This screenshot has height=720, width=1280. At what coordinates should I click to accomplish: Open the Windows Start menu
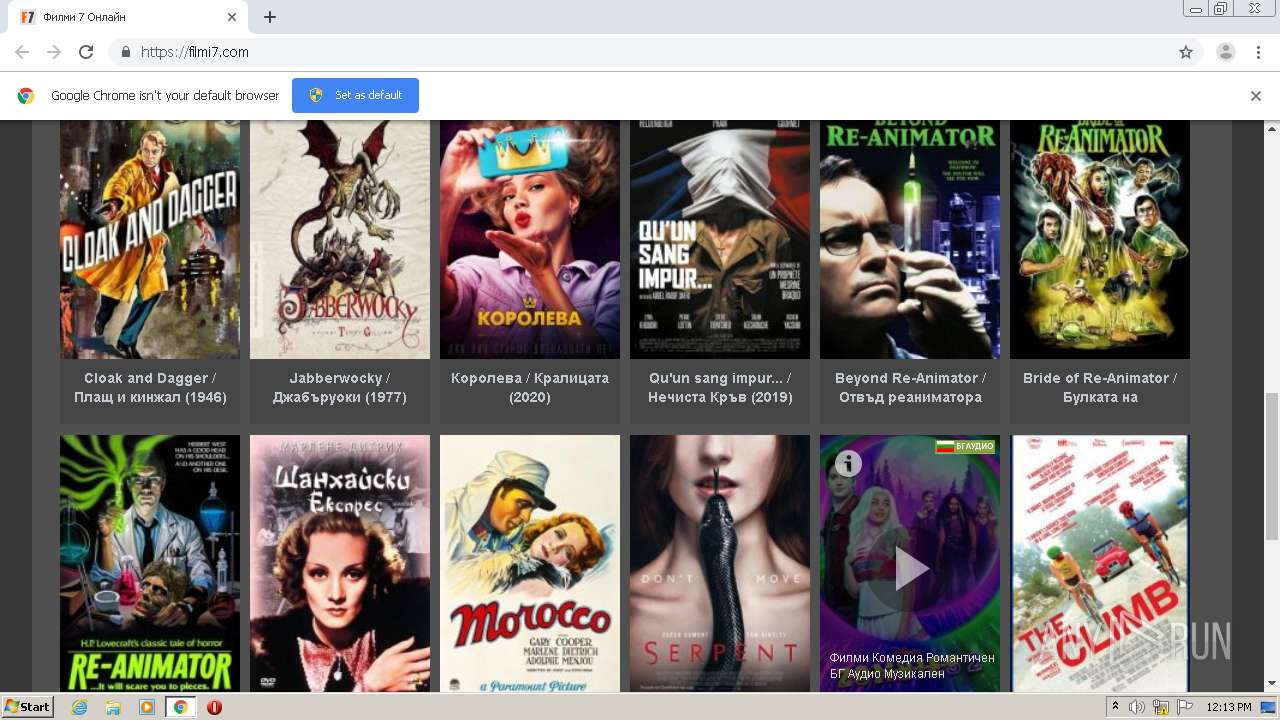pos(28,707)
